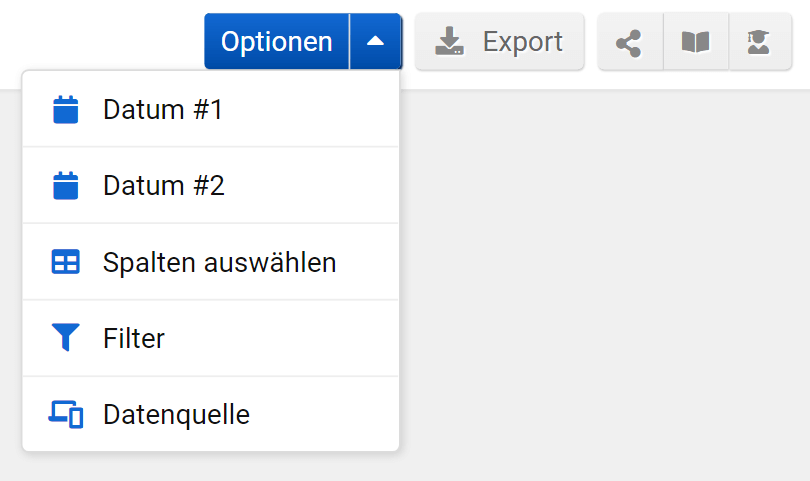Click the download tray icon on Export

(450, 42)
